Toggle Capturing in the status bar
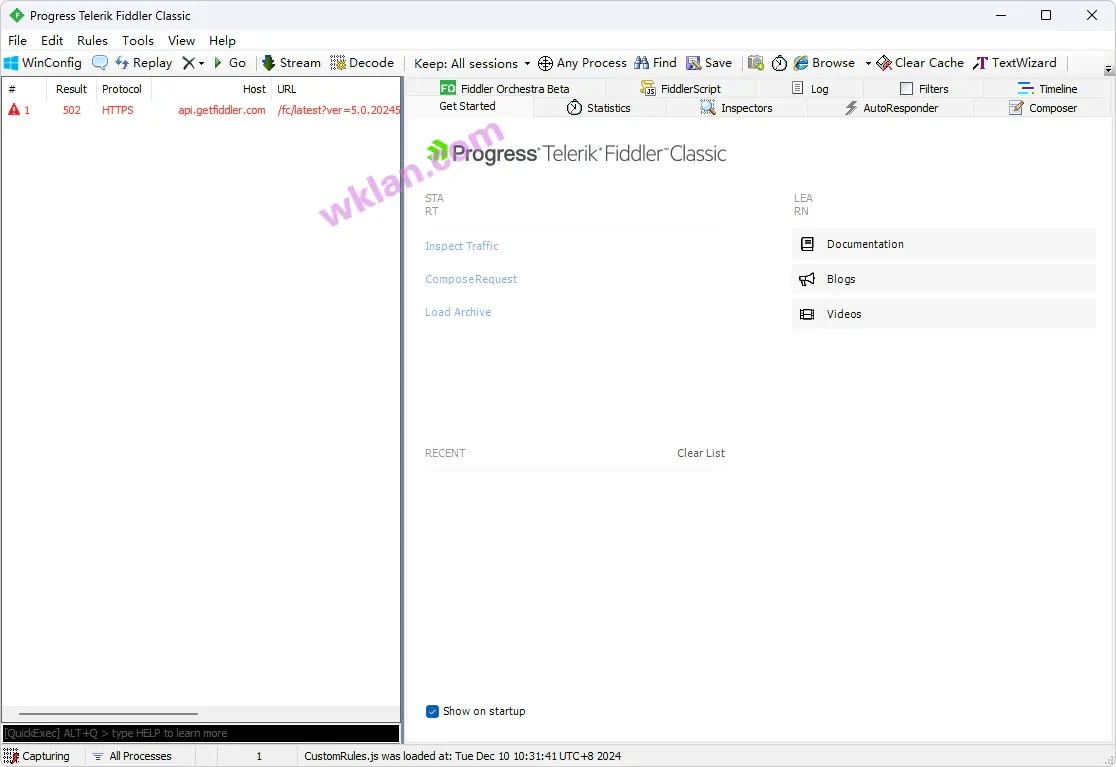 tap(36, 756)
